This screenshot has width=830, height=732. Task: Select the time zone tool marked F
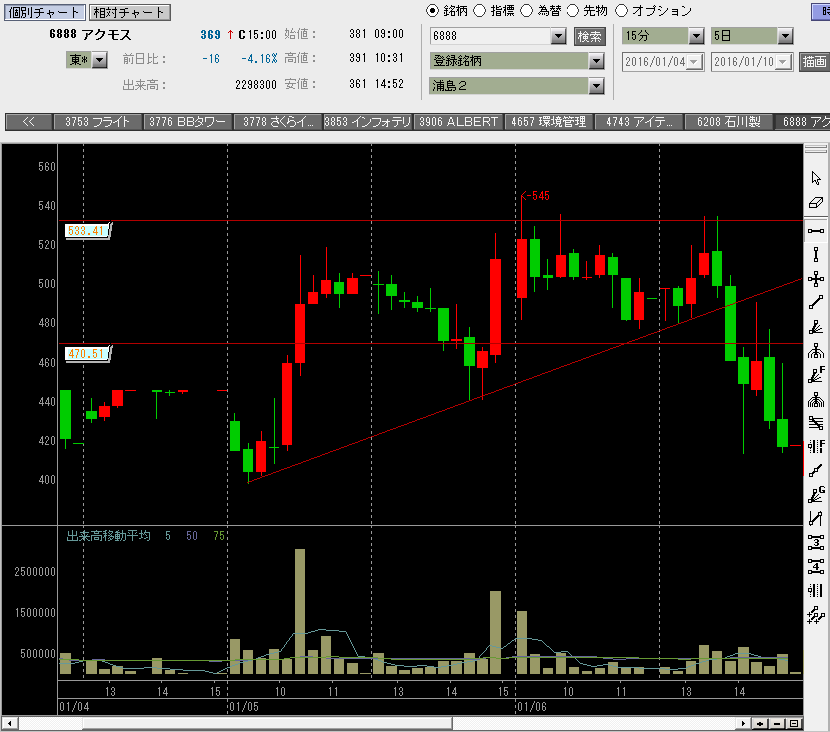(x=816, y=447)
